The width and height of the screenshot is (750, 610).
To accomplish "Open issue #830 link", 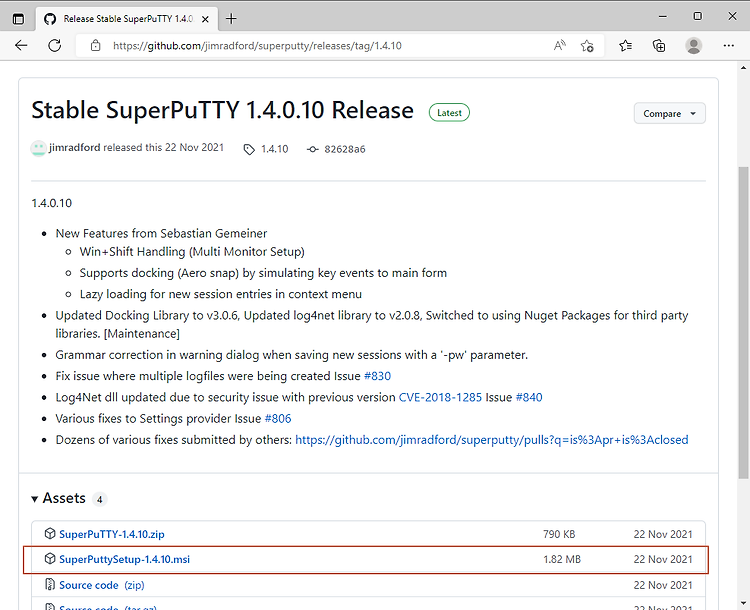I will (377, 376).
